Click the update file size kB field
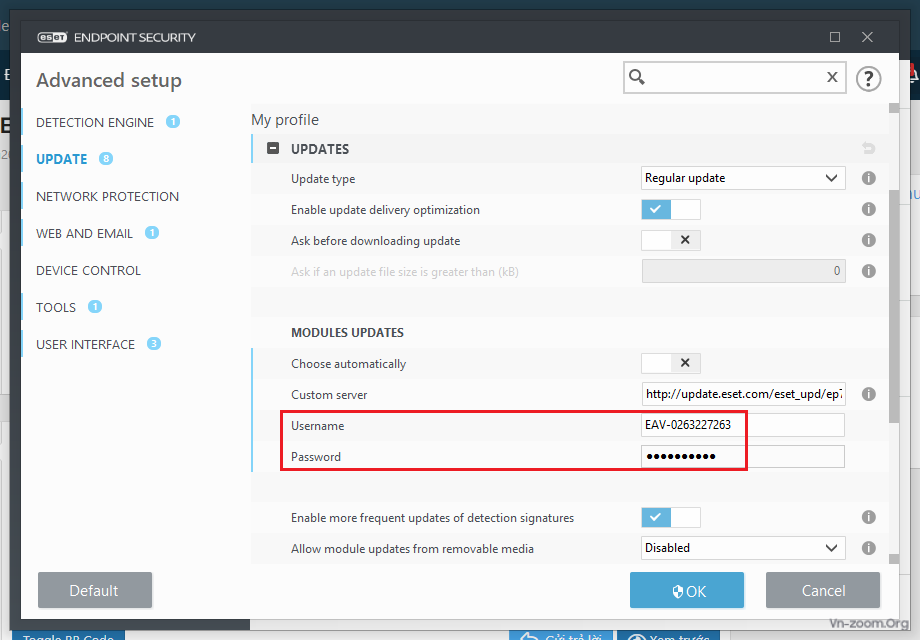 click(x=743, y=271)
